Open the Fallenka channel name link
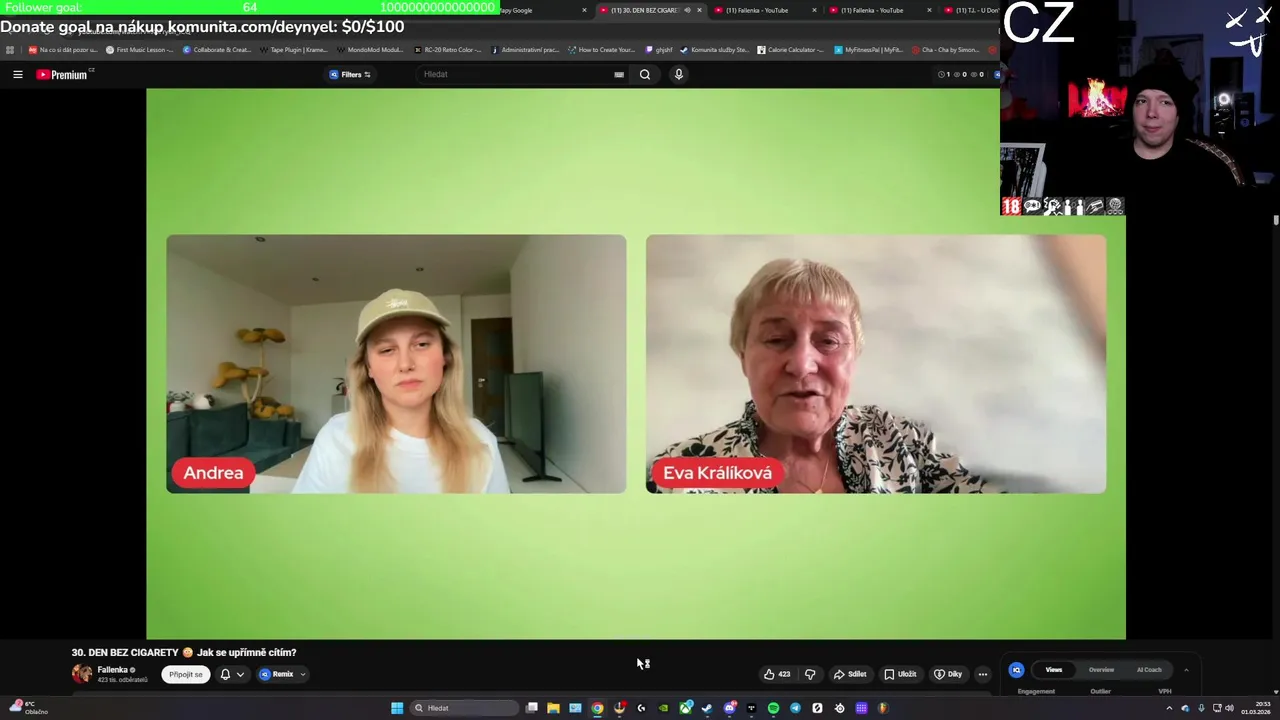 [112, 670]
